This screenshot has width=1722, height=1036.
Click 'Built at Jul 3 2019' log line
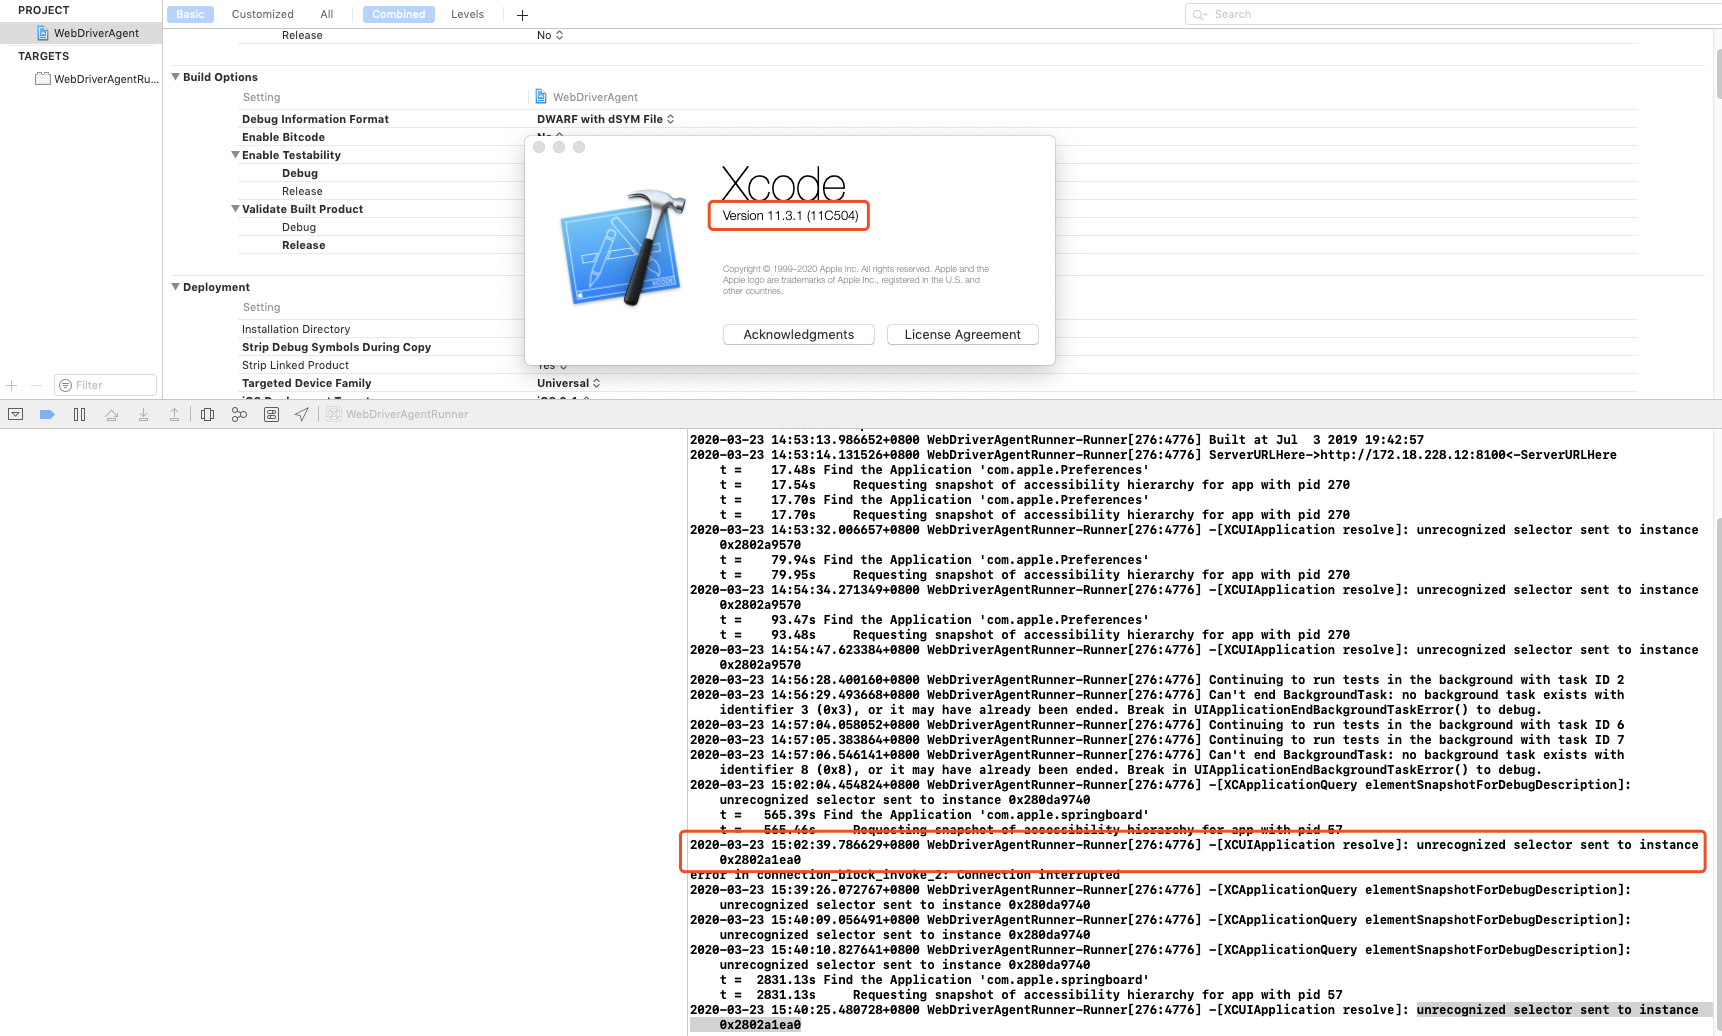pyautogui.click(x=1057, y=440)
